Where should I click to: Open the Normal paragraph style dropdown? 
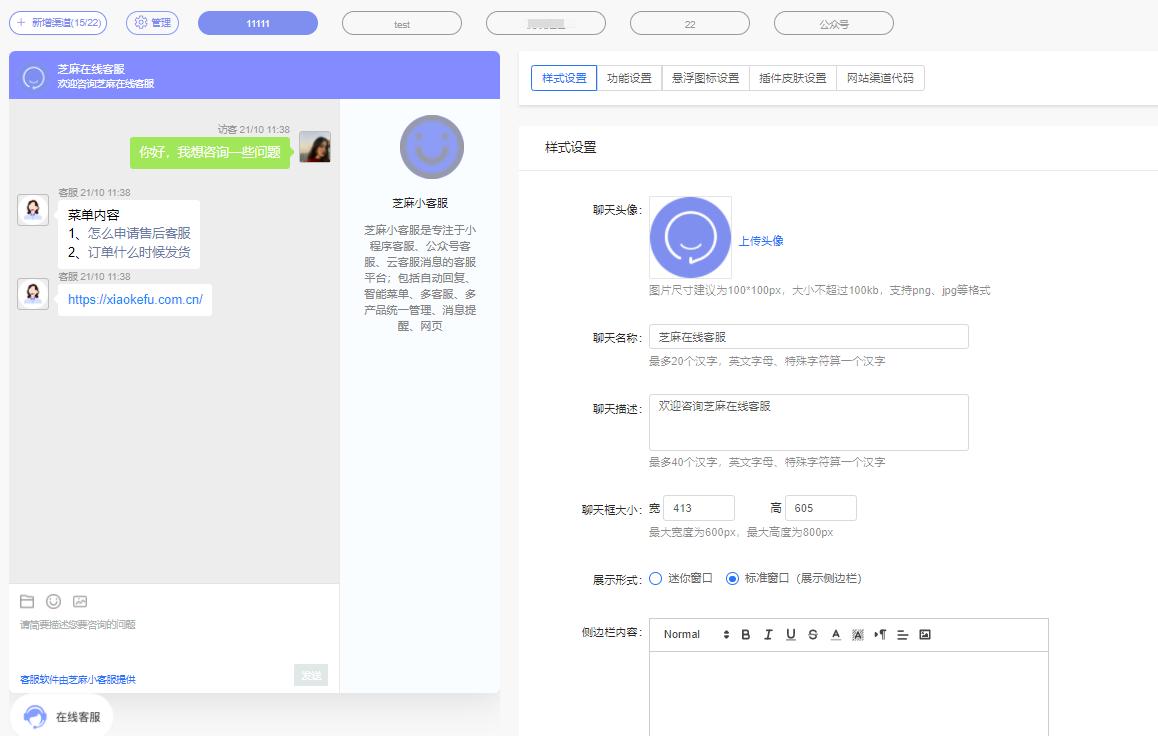click(x=685, y=634)
